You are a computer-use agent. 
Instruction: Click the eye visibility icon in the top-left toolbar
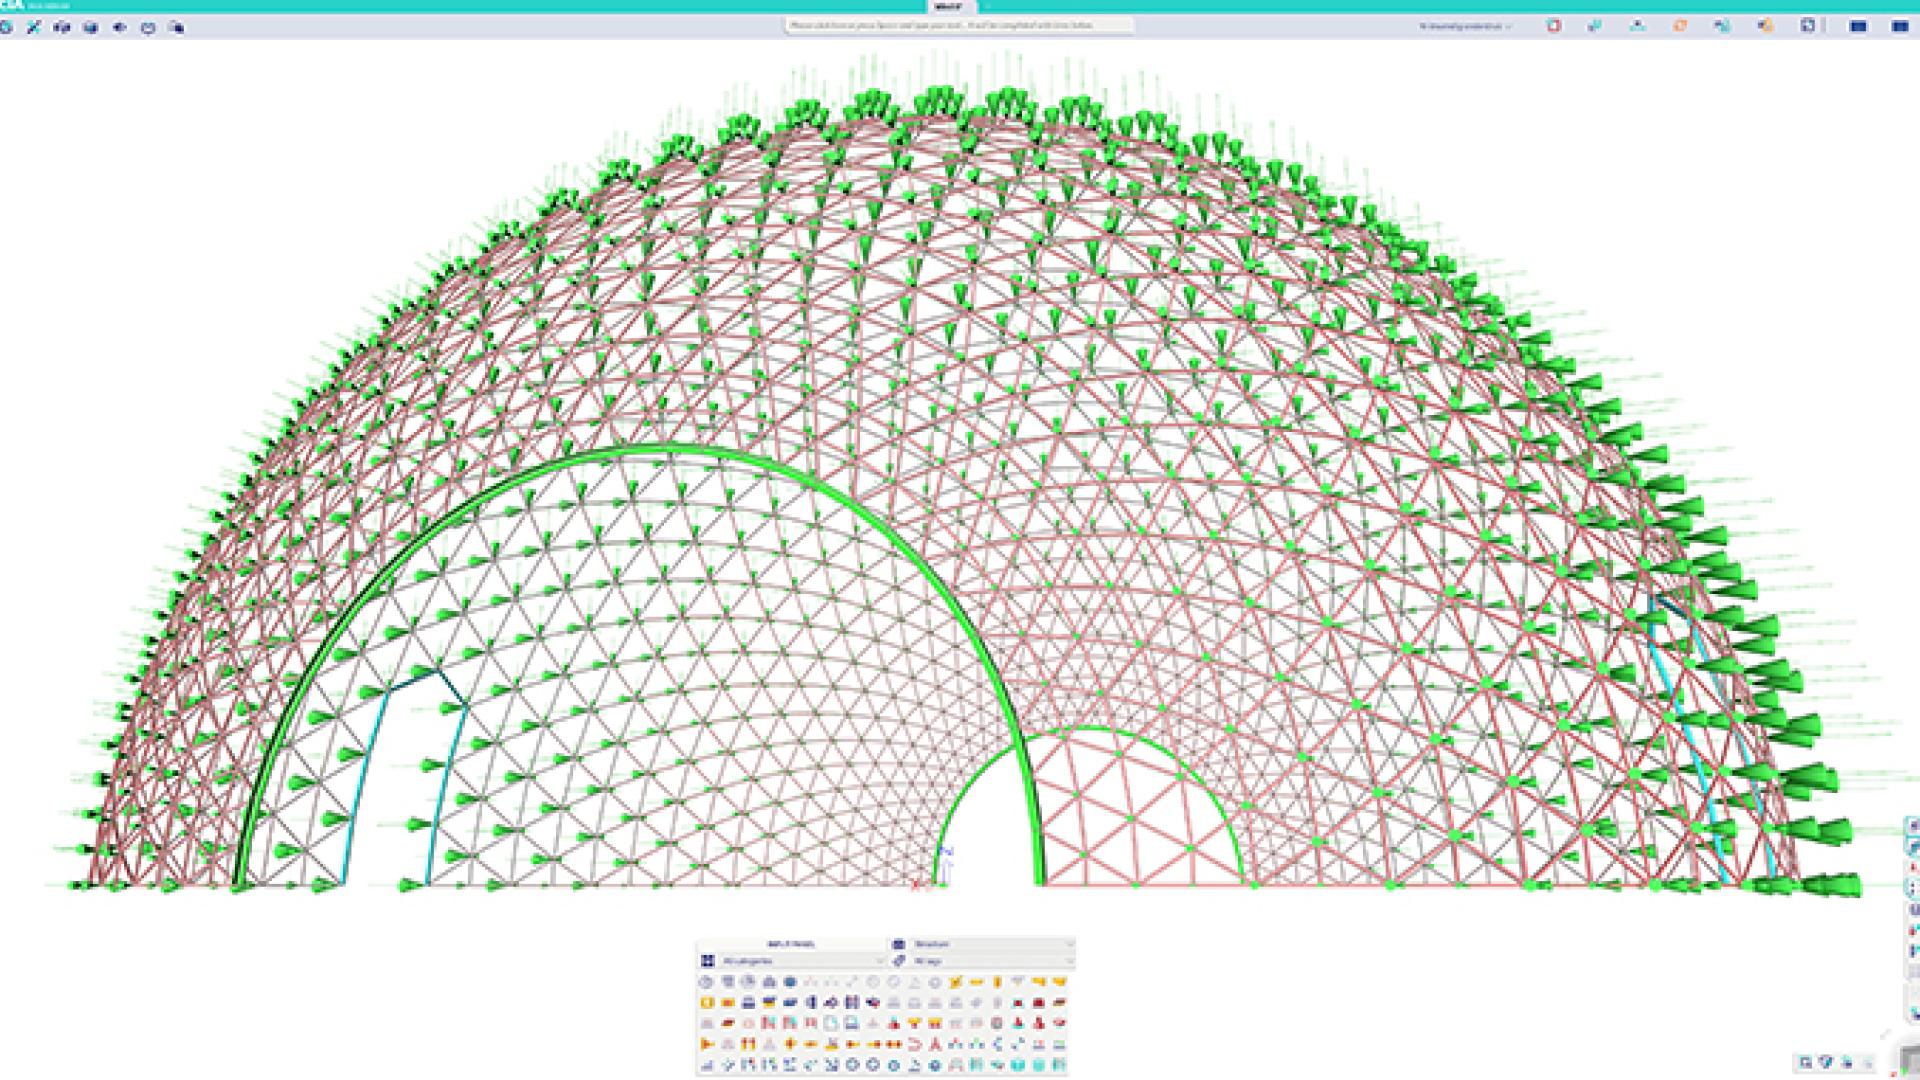click(119, 27)
